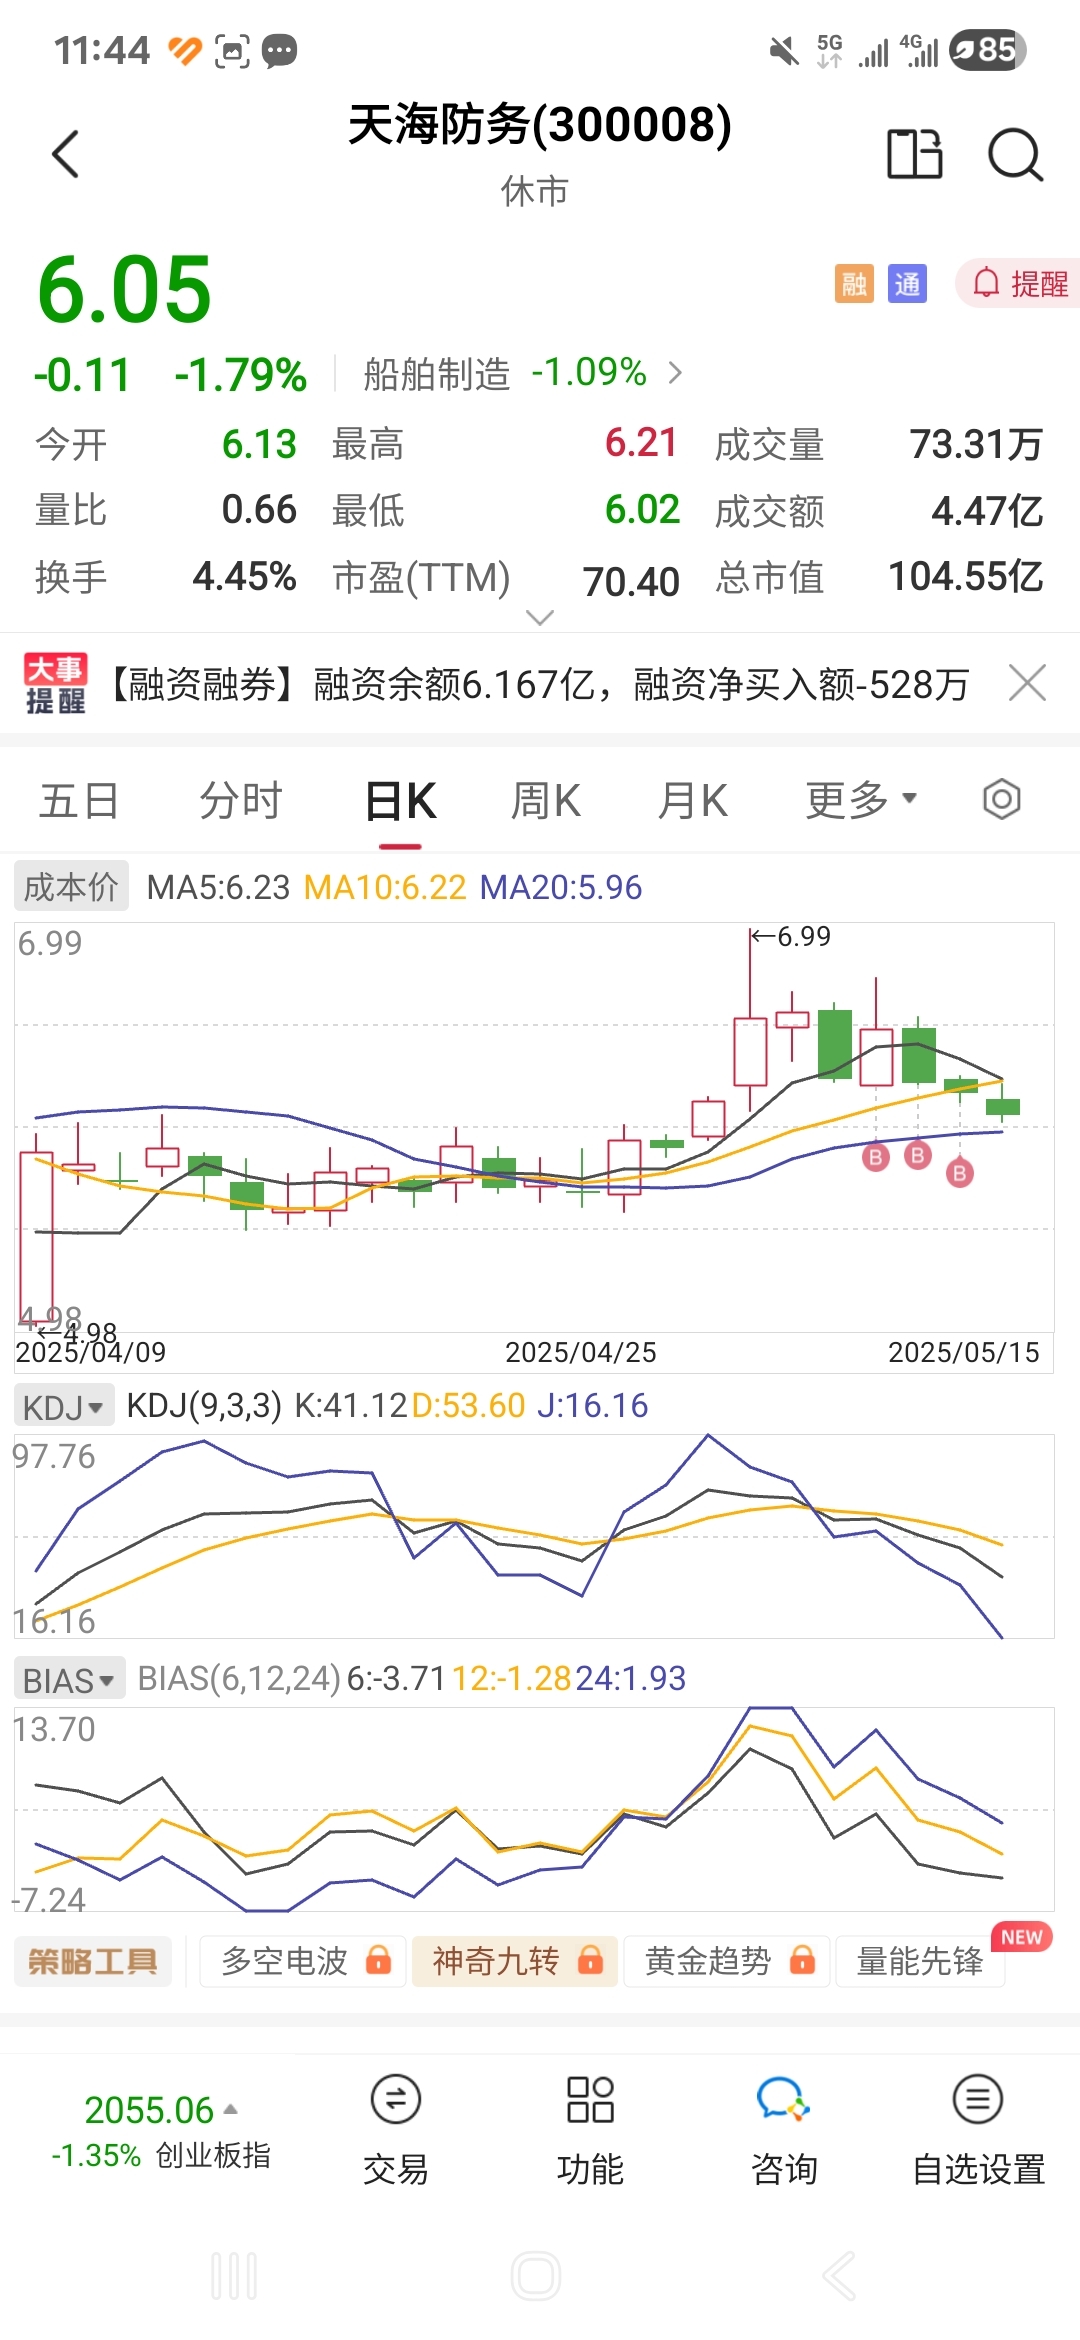1080x2340 pixels.
Task: Open 黄金趋势 strategy tool
Action: pos(727,1961)
